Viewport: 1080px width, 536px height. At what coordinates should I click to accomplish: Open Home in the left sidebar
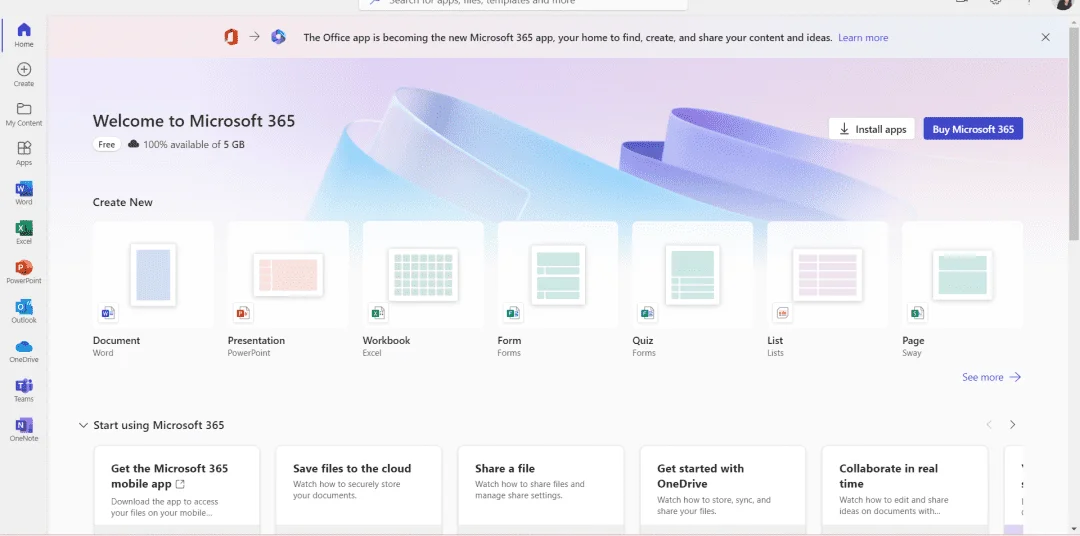23,35
